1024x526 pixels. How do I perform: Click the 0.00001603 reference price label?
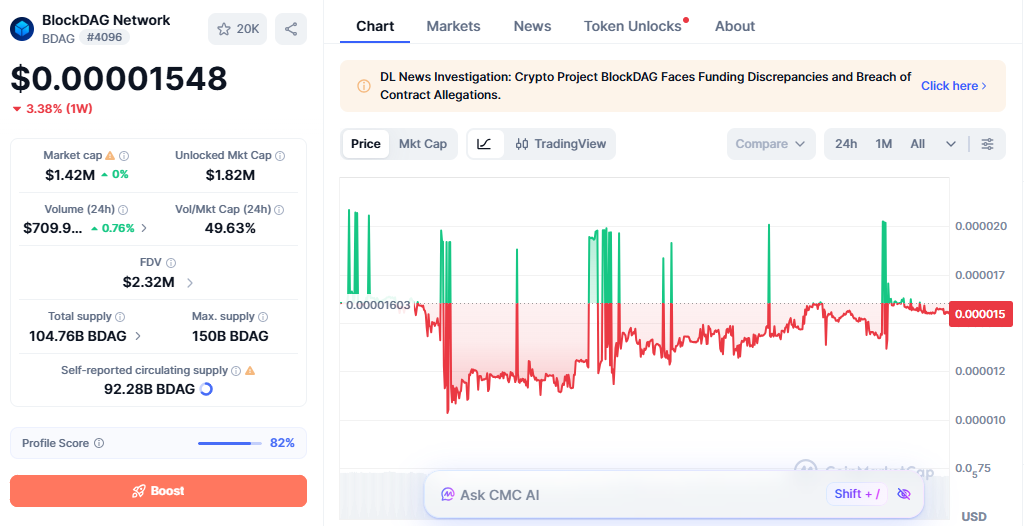point(377,304)
